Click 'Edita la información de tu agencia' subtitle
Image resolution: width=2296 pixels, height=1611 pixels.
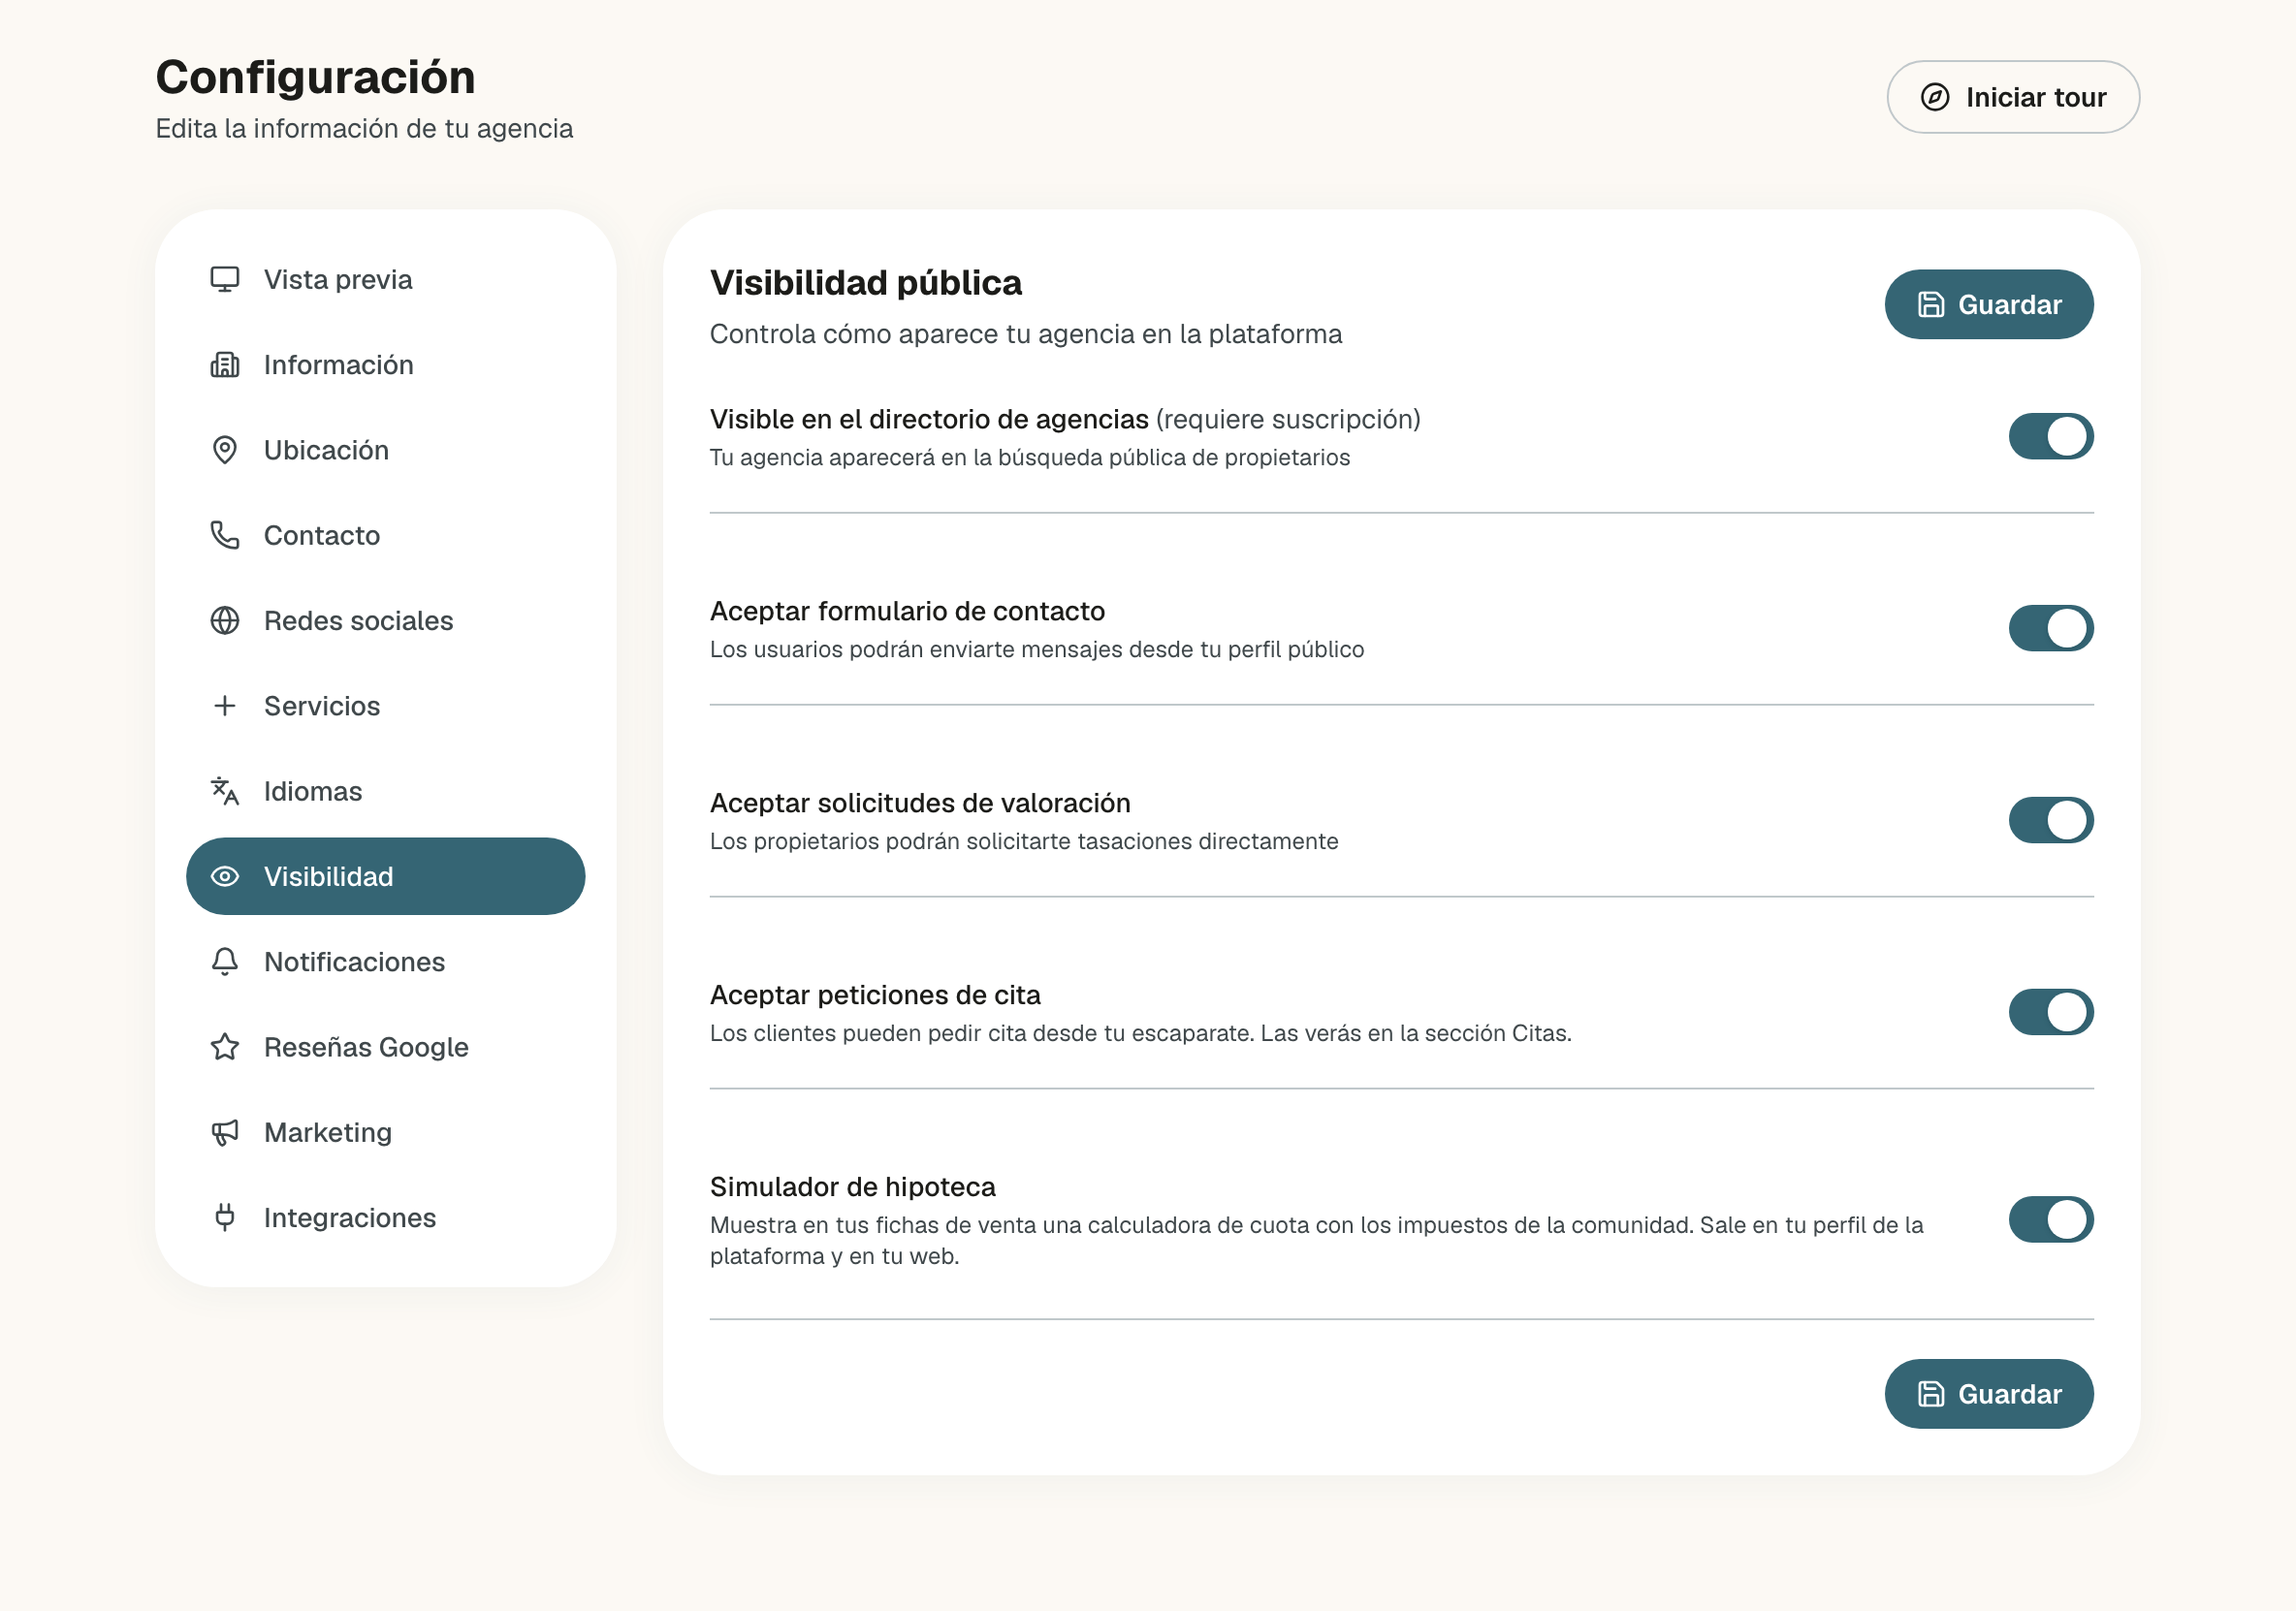(364, 129)
